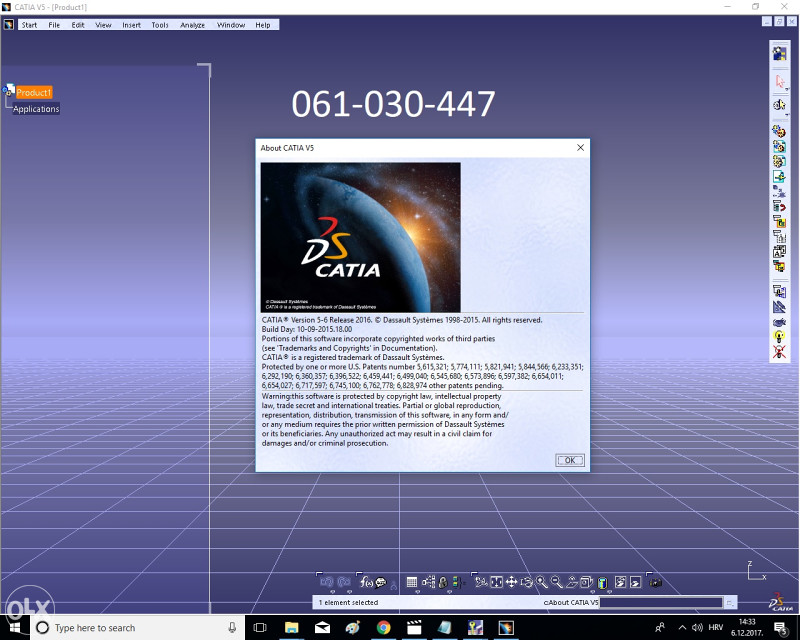
Task: Open the Manage Representations tool
Action: click(x=779, y=266)
